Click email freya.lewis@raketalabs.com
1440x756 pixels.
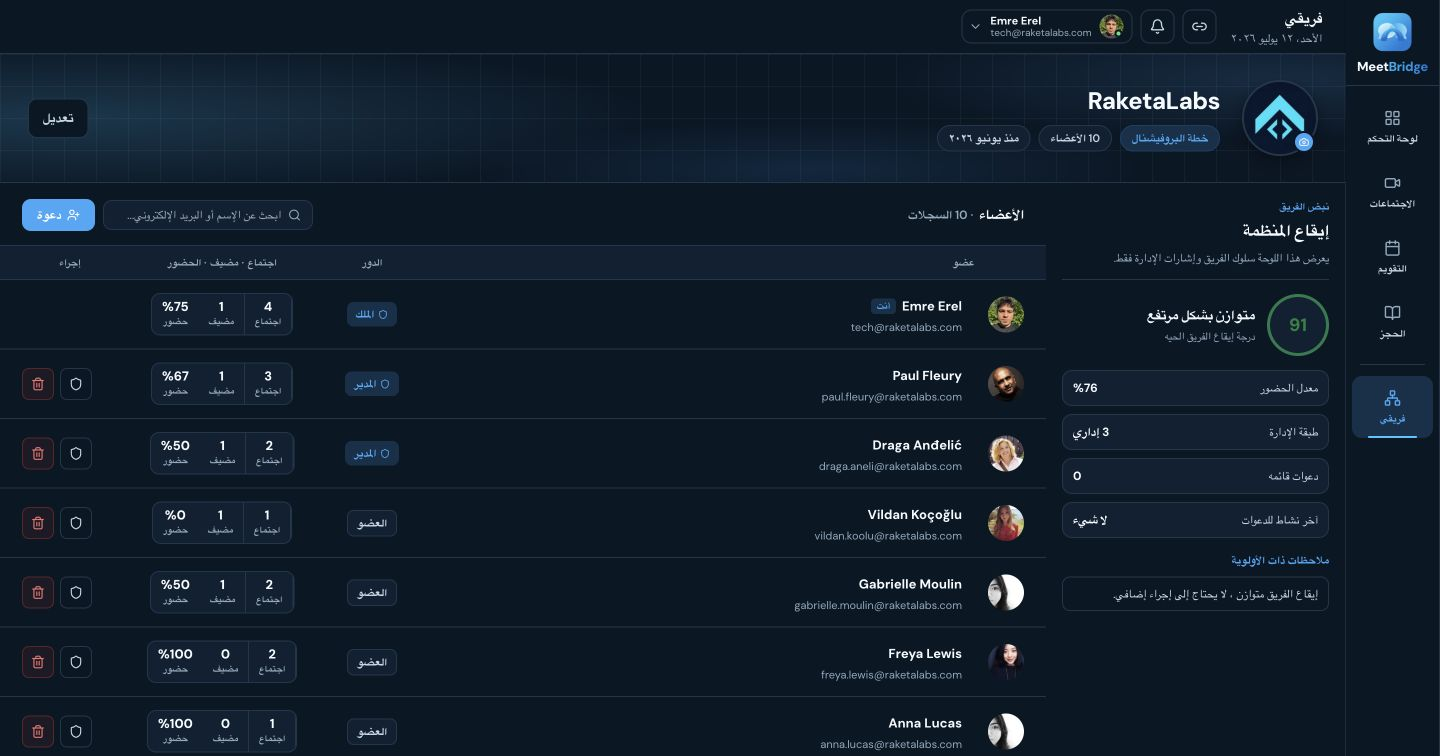click(x=892, y=675)
